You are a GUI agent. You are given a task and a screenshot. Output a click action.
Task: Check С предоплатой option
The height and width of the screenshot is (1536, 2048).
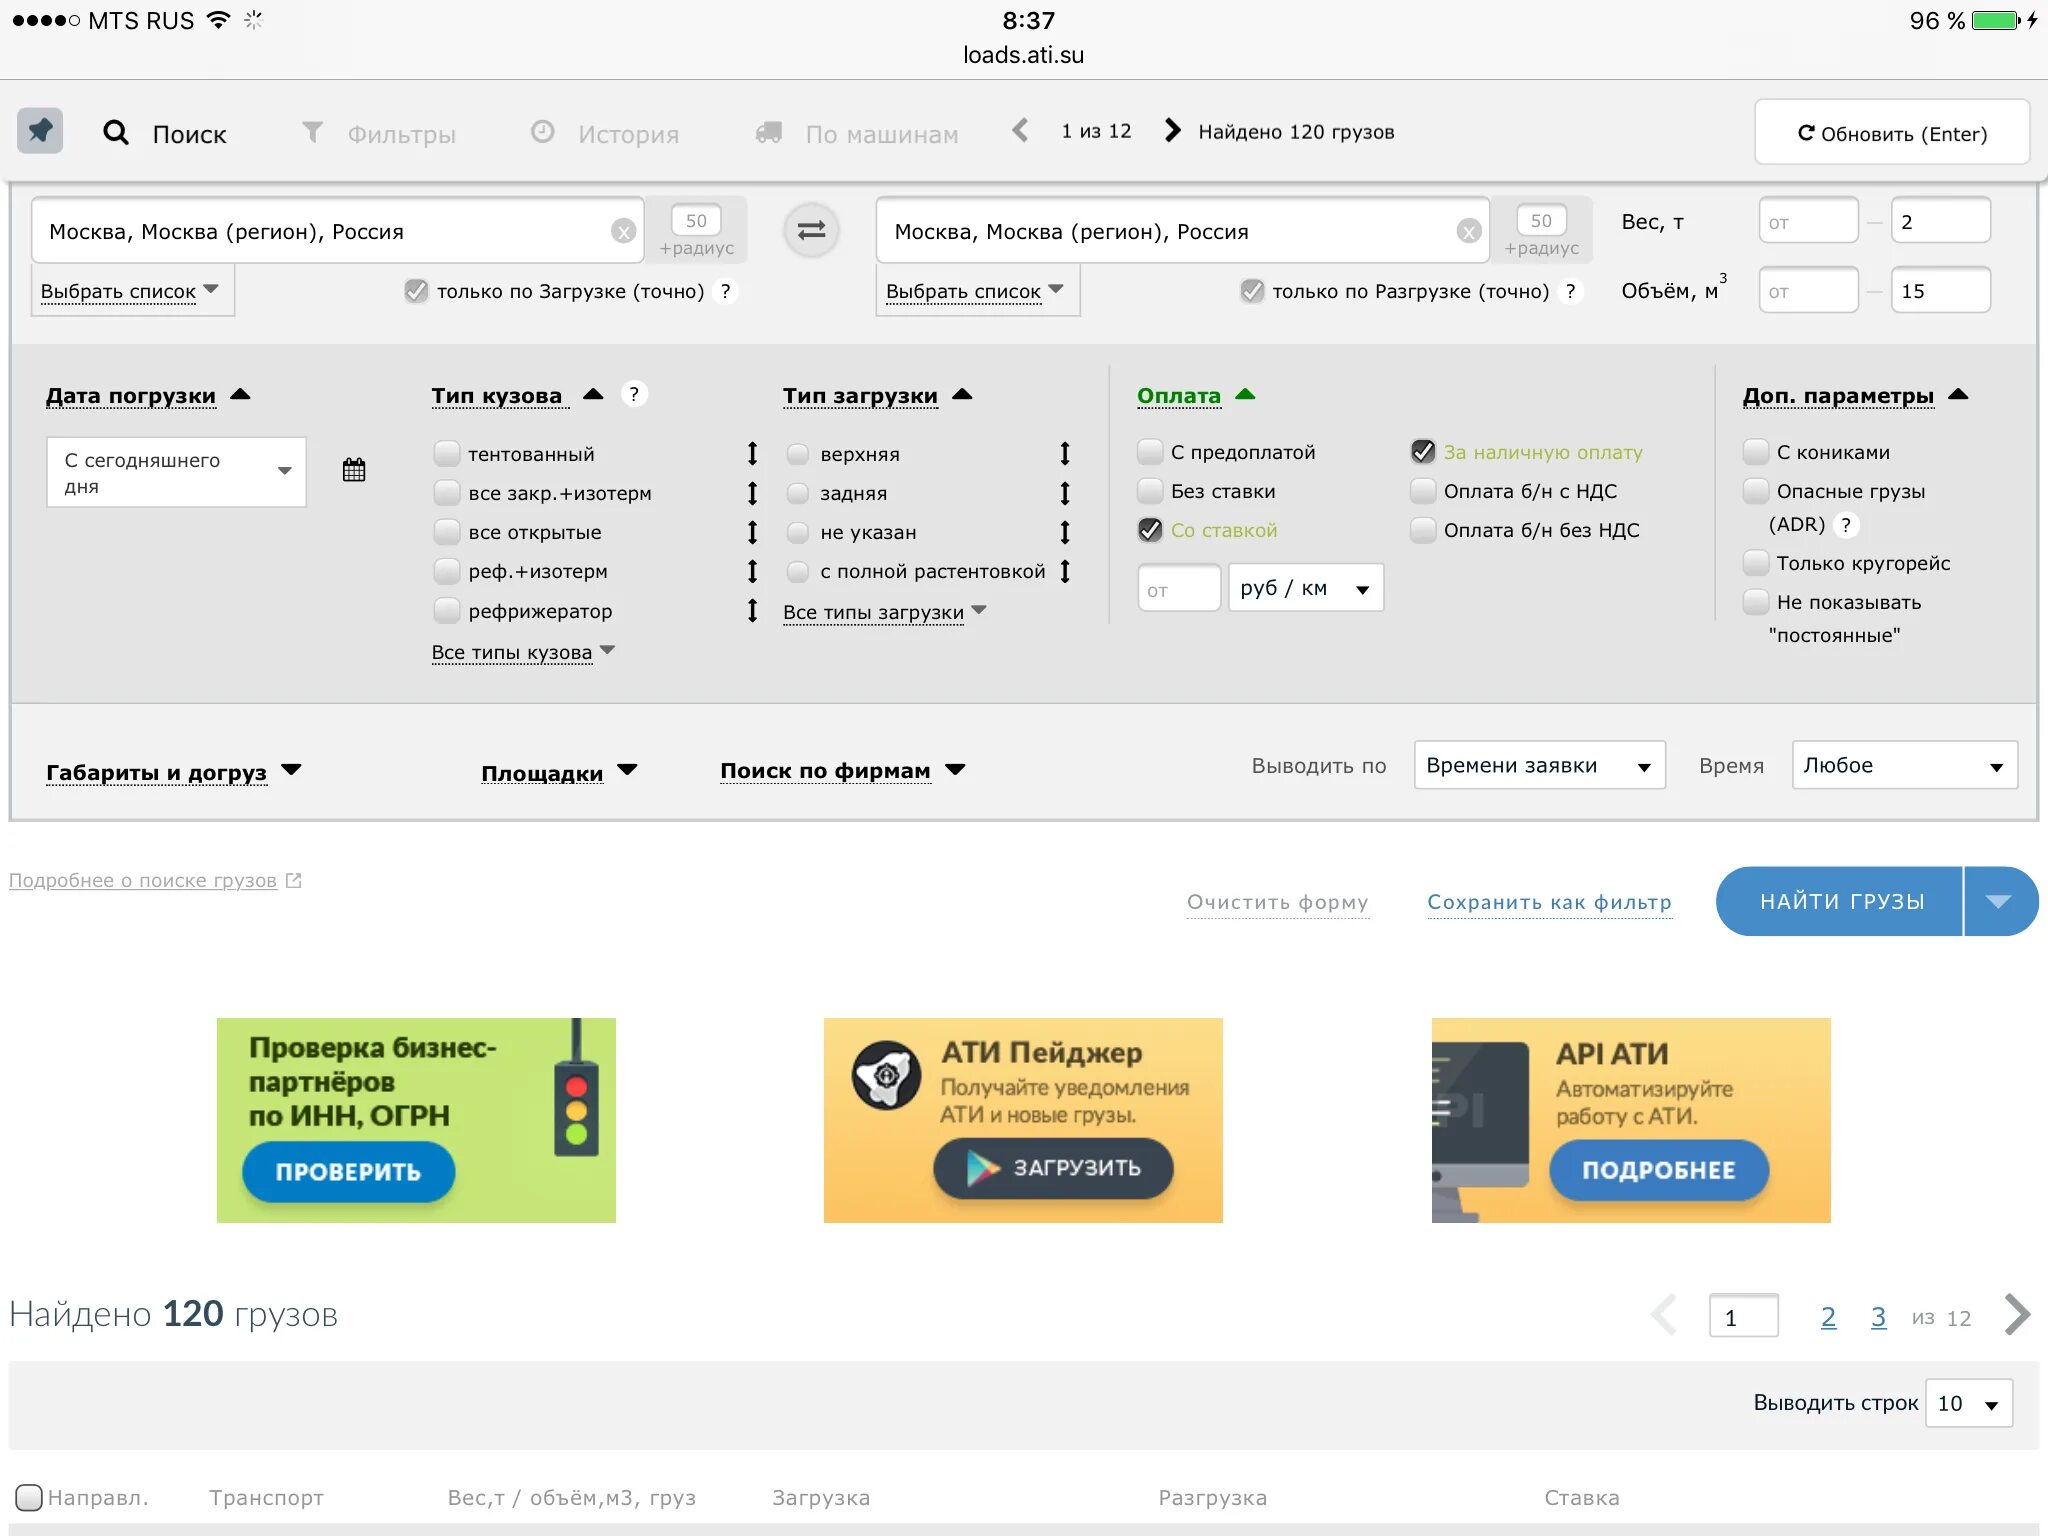(x=1150, y=452)
